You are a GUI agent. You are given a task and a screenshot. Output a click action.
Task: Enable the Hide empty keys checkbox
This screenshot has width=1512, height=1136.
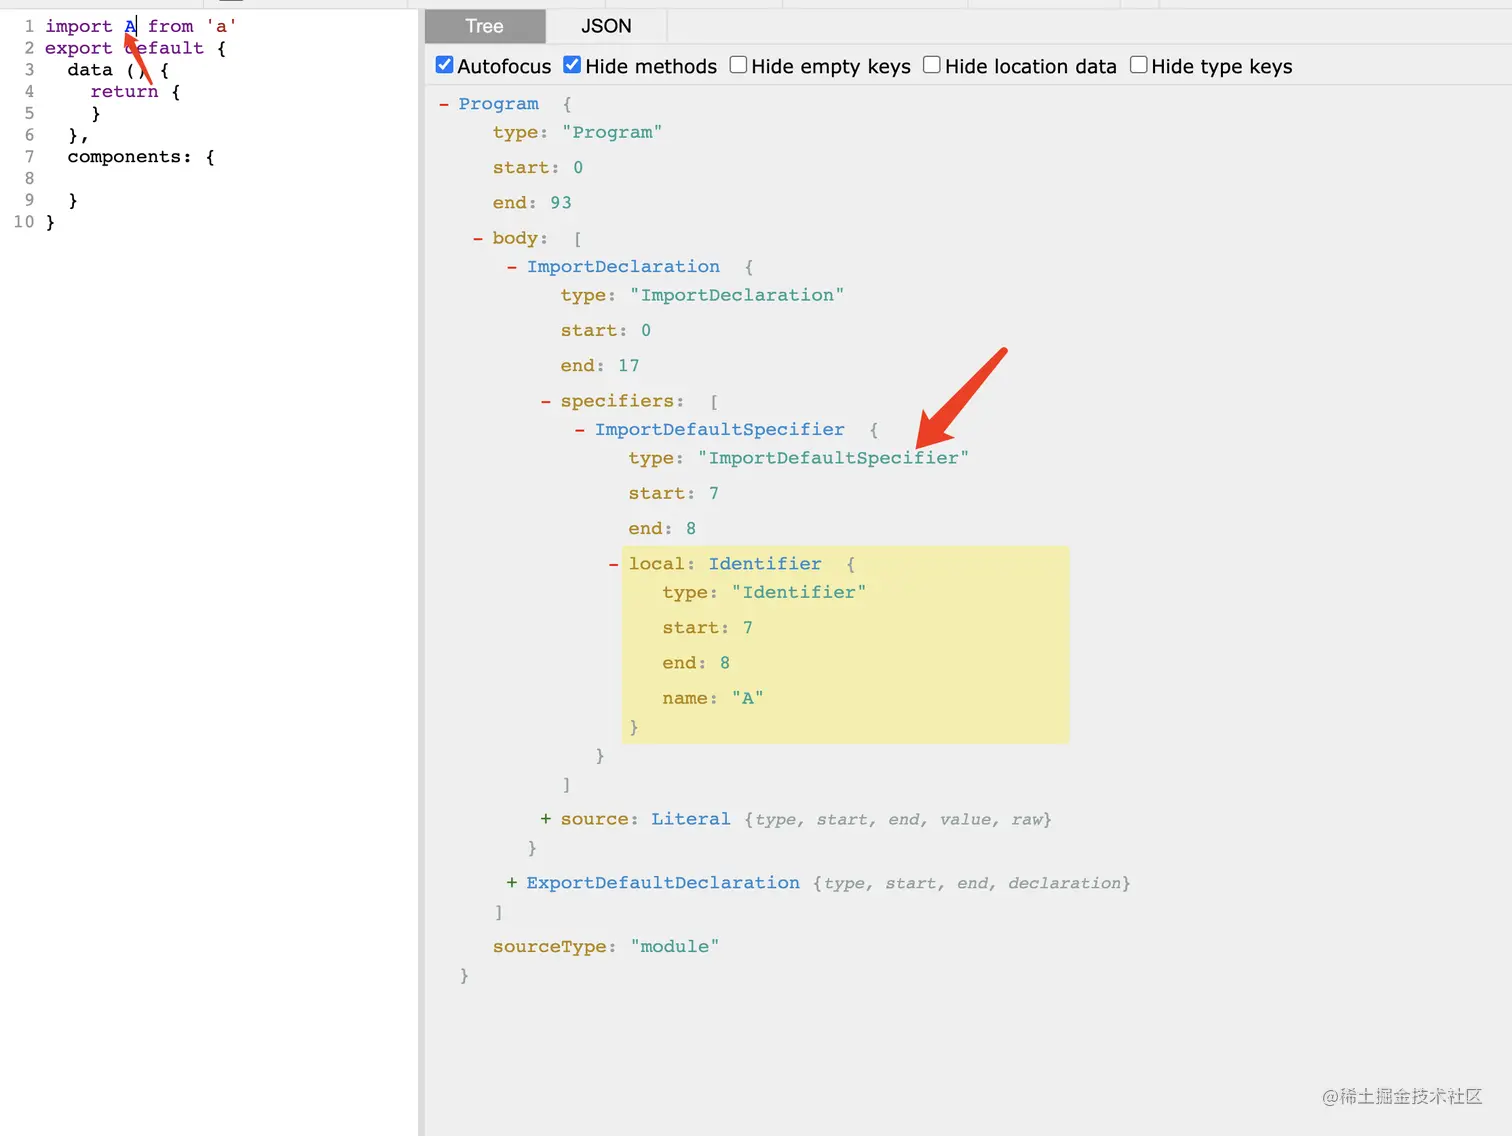738,65
